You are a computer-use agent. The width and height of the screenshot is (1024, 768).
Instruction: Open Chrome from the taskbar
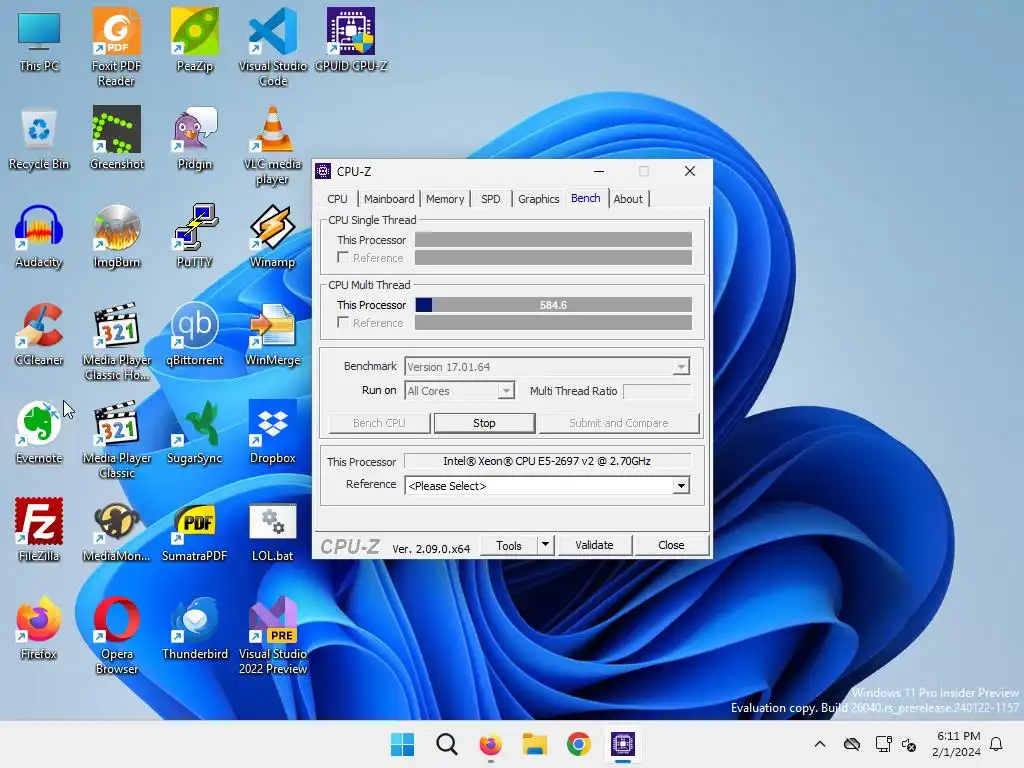[579, 744]
